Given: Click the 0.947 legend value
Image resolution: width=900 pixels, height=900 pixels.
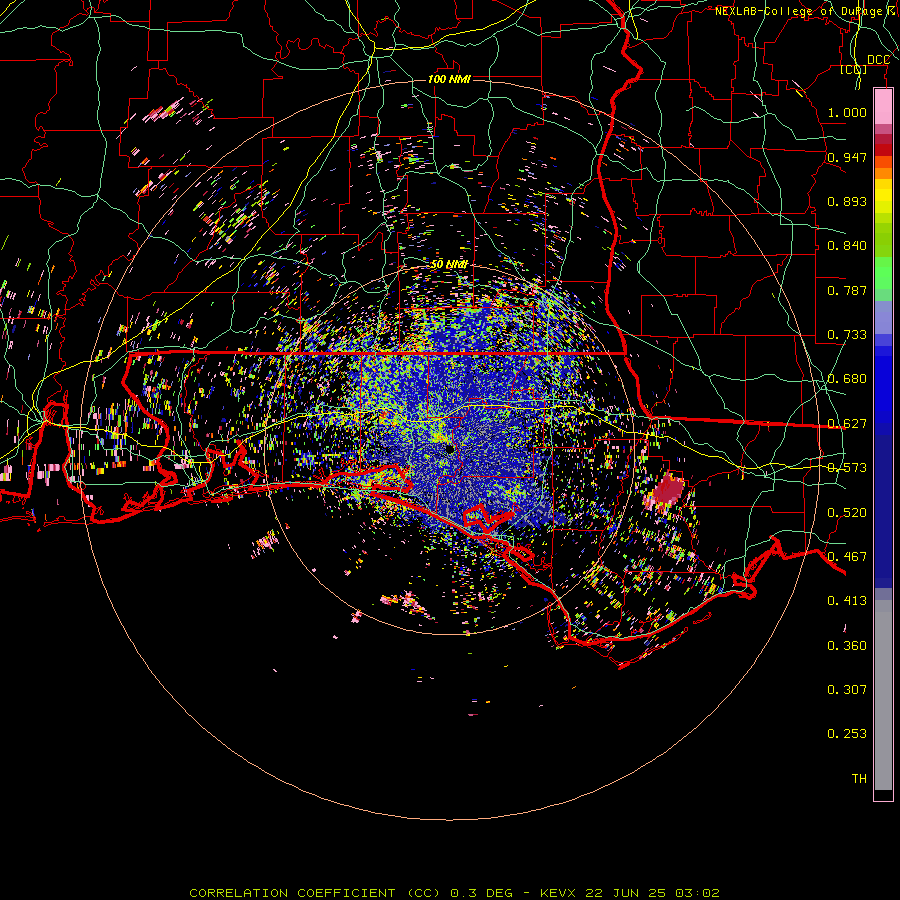Looking at the screenshot, I should (x=847, y=157).
